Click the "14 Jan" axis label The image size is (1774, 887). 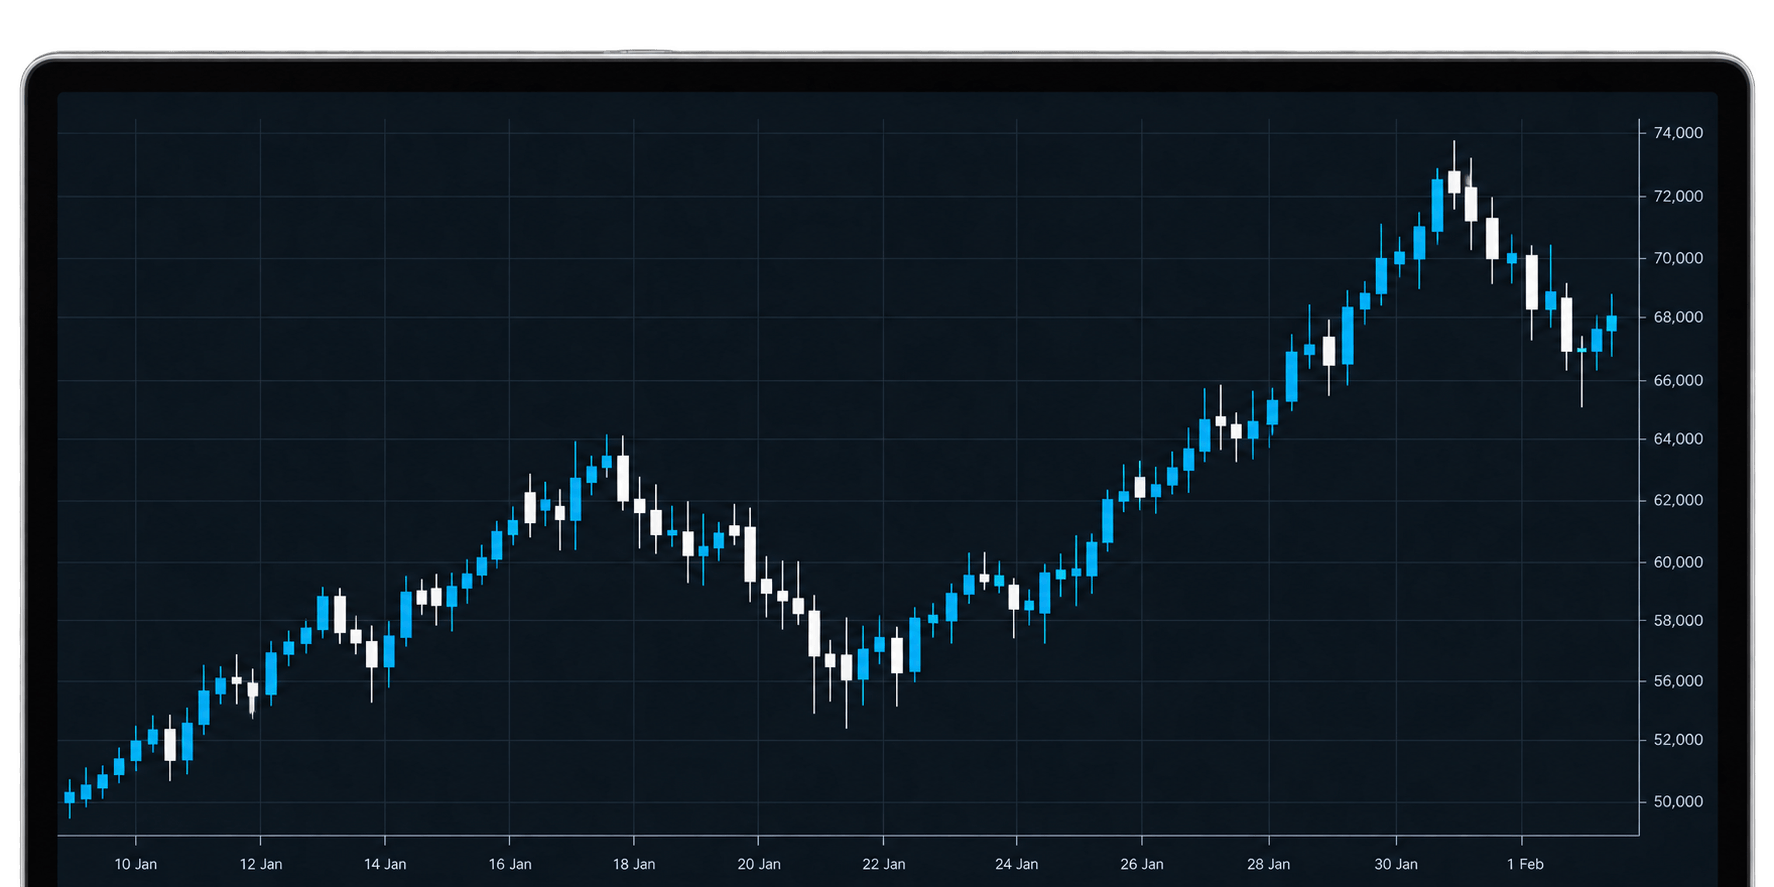pos(385,864)
